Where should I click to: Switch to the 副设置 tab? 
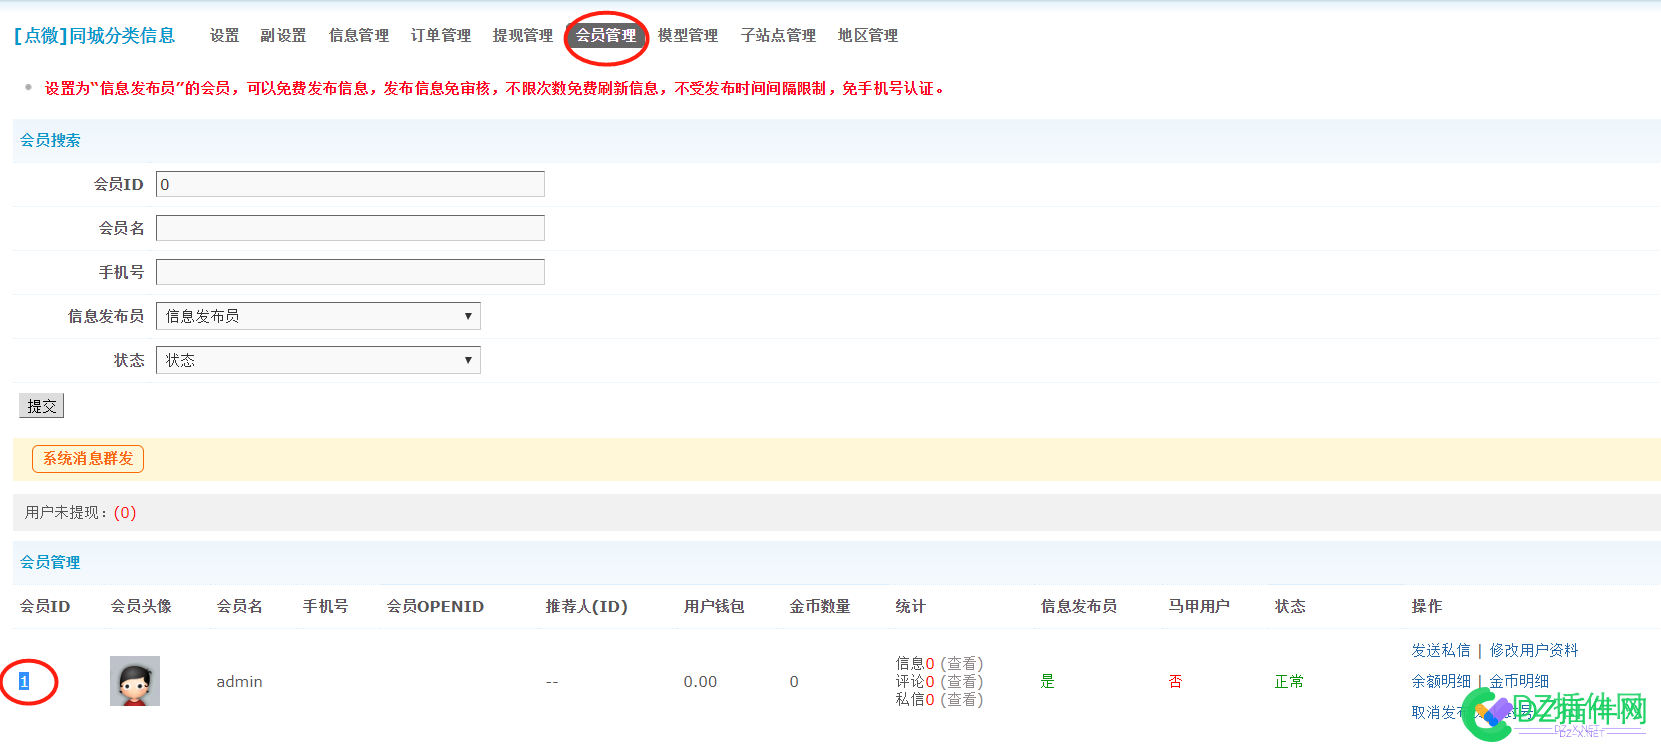coord(283,36)
